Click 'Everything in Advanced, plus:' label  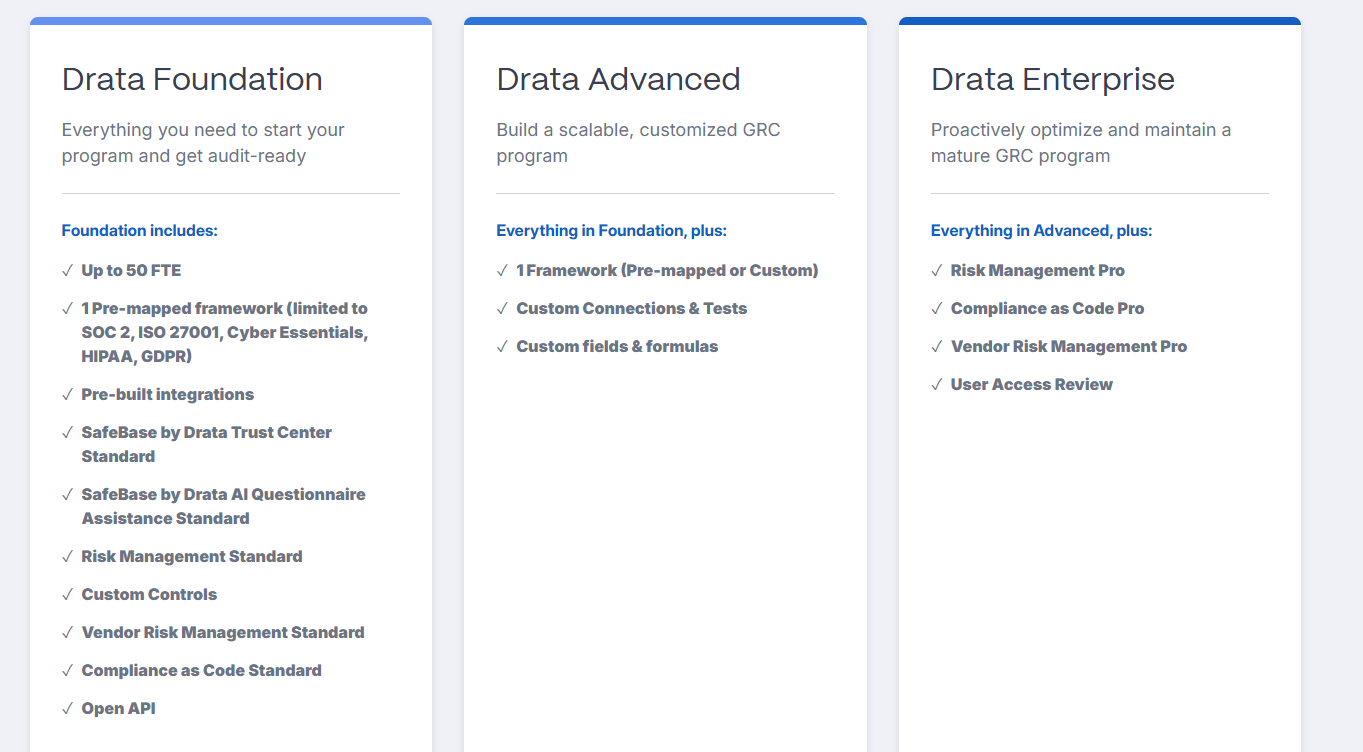1041,230
